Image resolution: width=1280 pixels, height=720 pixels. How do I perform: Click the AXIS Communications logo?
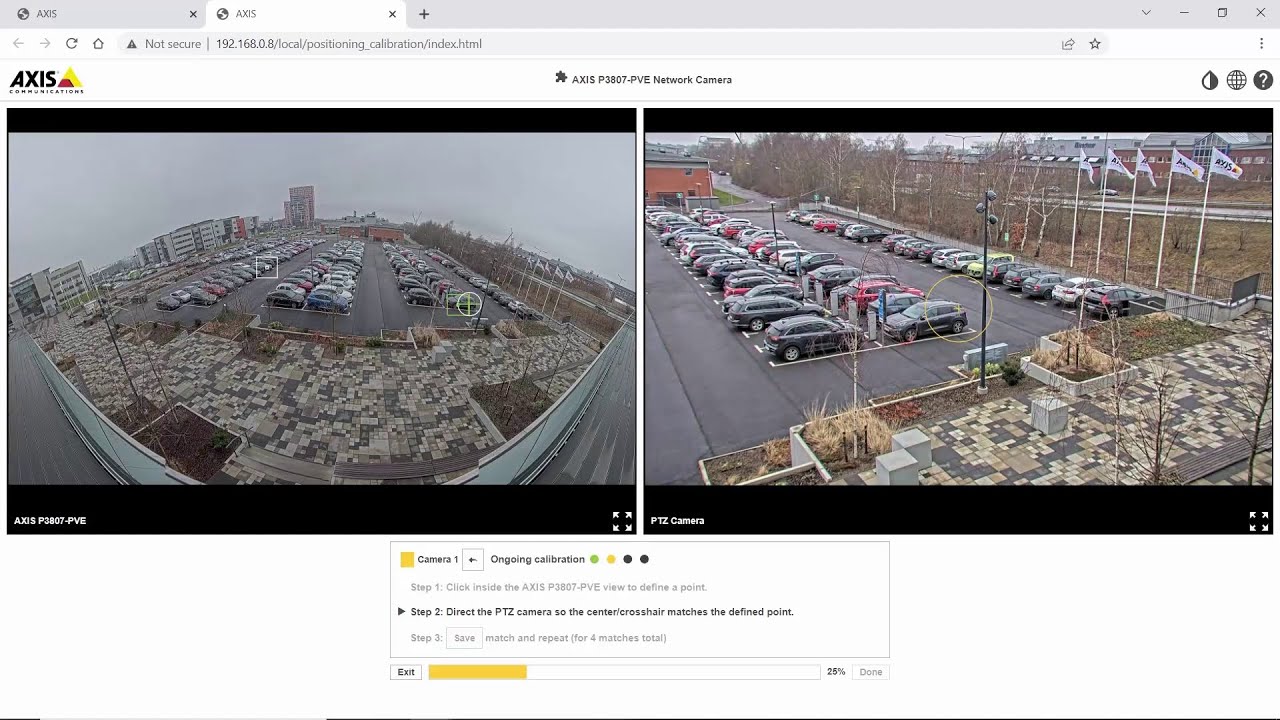tap(47, 80)
